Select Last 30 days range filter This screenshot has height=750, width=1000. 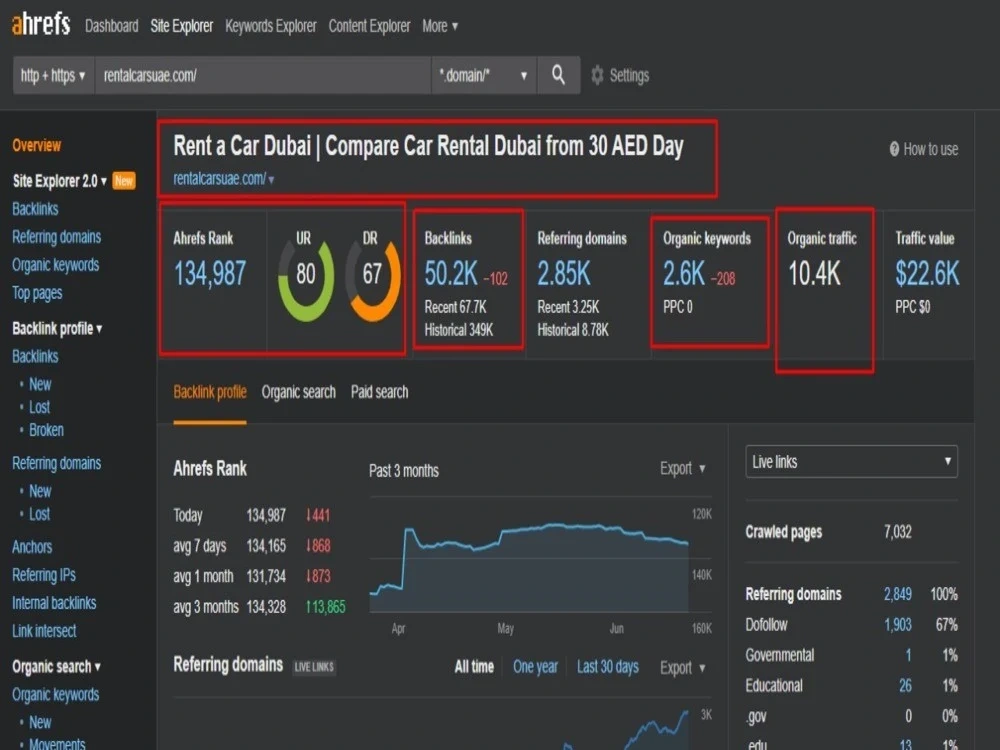coord(608,667)
